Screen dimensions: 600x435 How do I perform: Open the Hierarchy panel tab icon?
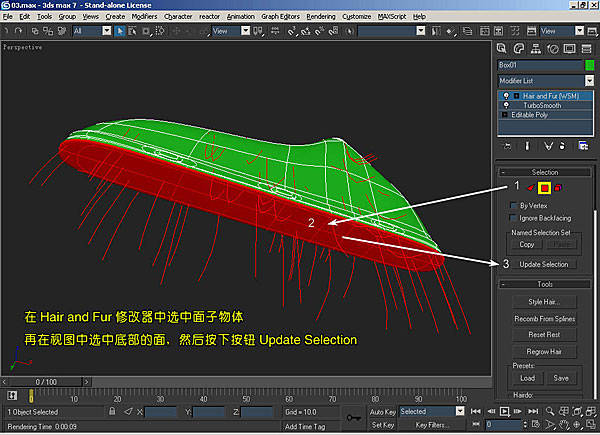click(x=536, y=49)
